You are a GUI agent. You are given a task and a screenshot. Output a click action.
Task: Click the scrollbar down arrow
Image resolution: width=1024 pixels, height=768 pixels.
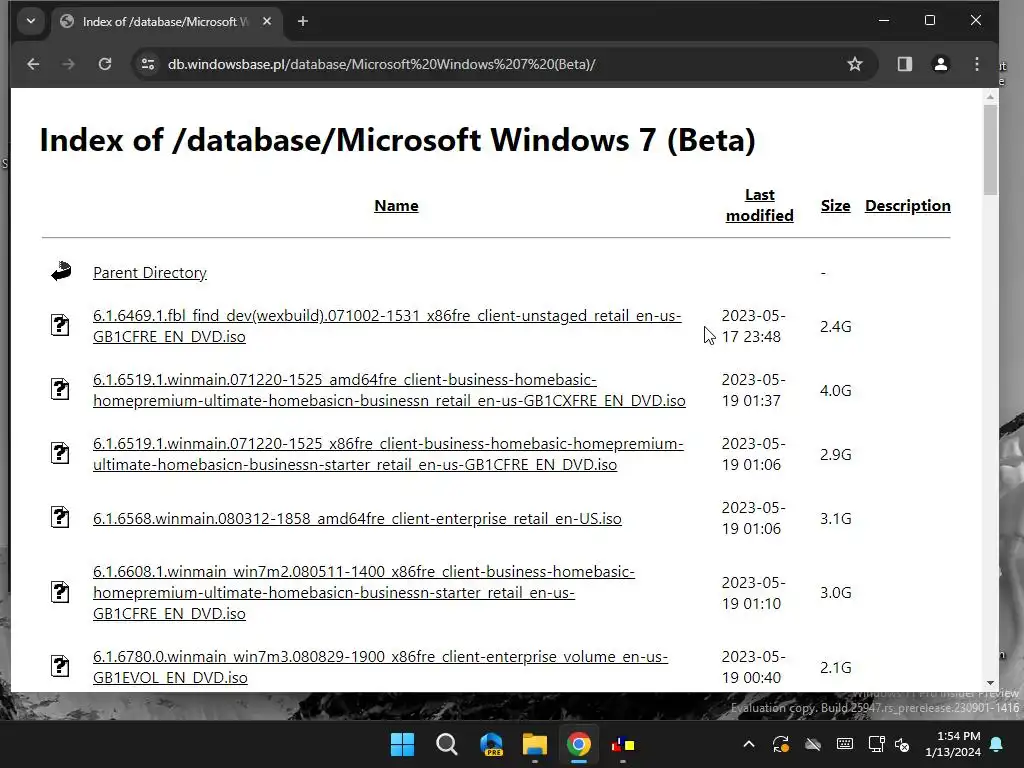[990, 683]
